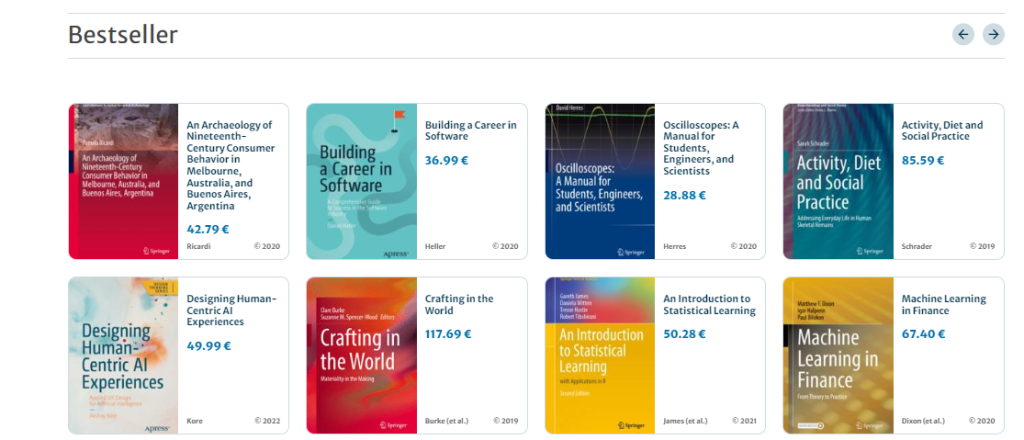Select the 67.40 € price
The height and width of the screenshot is (440, 1024).
coord(923,334)
